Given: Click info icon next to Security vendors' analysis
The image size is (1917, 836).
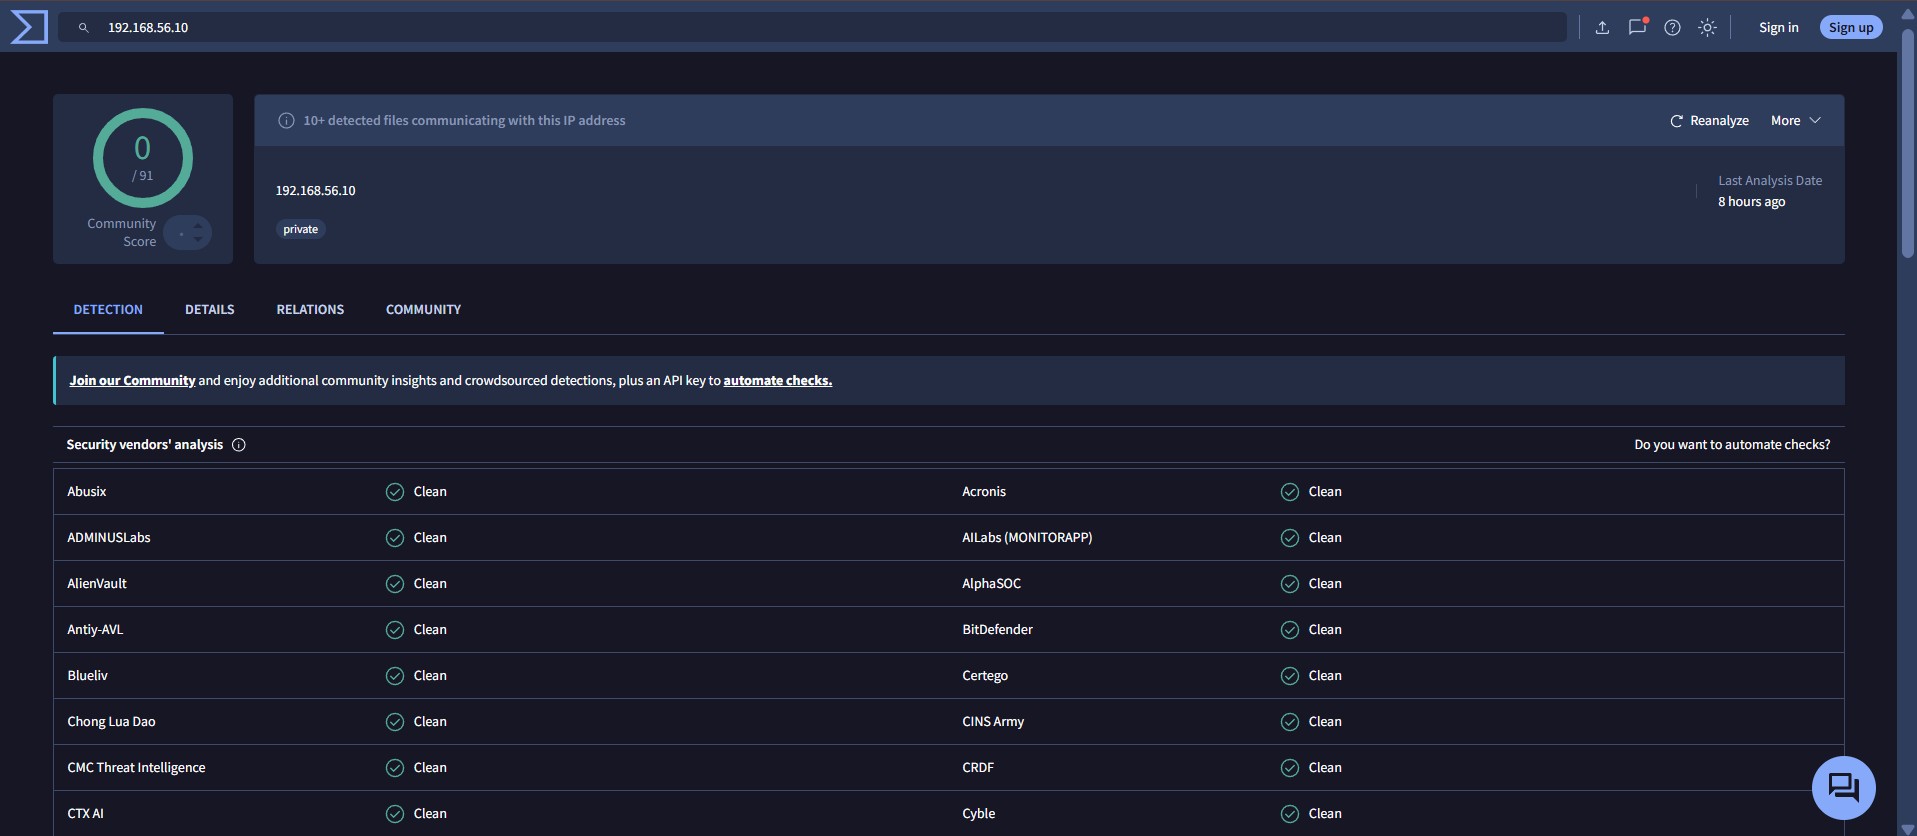Looking at the screenshot, I should point(239,445).
